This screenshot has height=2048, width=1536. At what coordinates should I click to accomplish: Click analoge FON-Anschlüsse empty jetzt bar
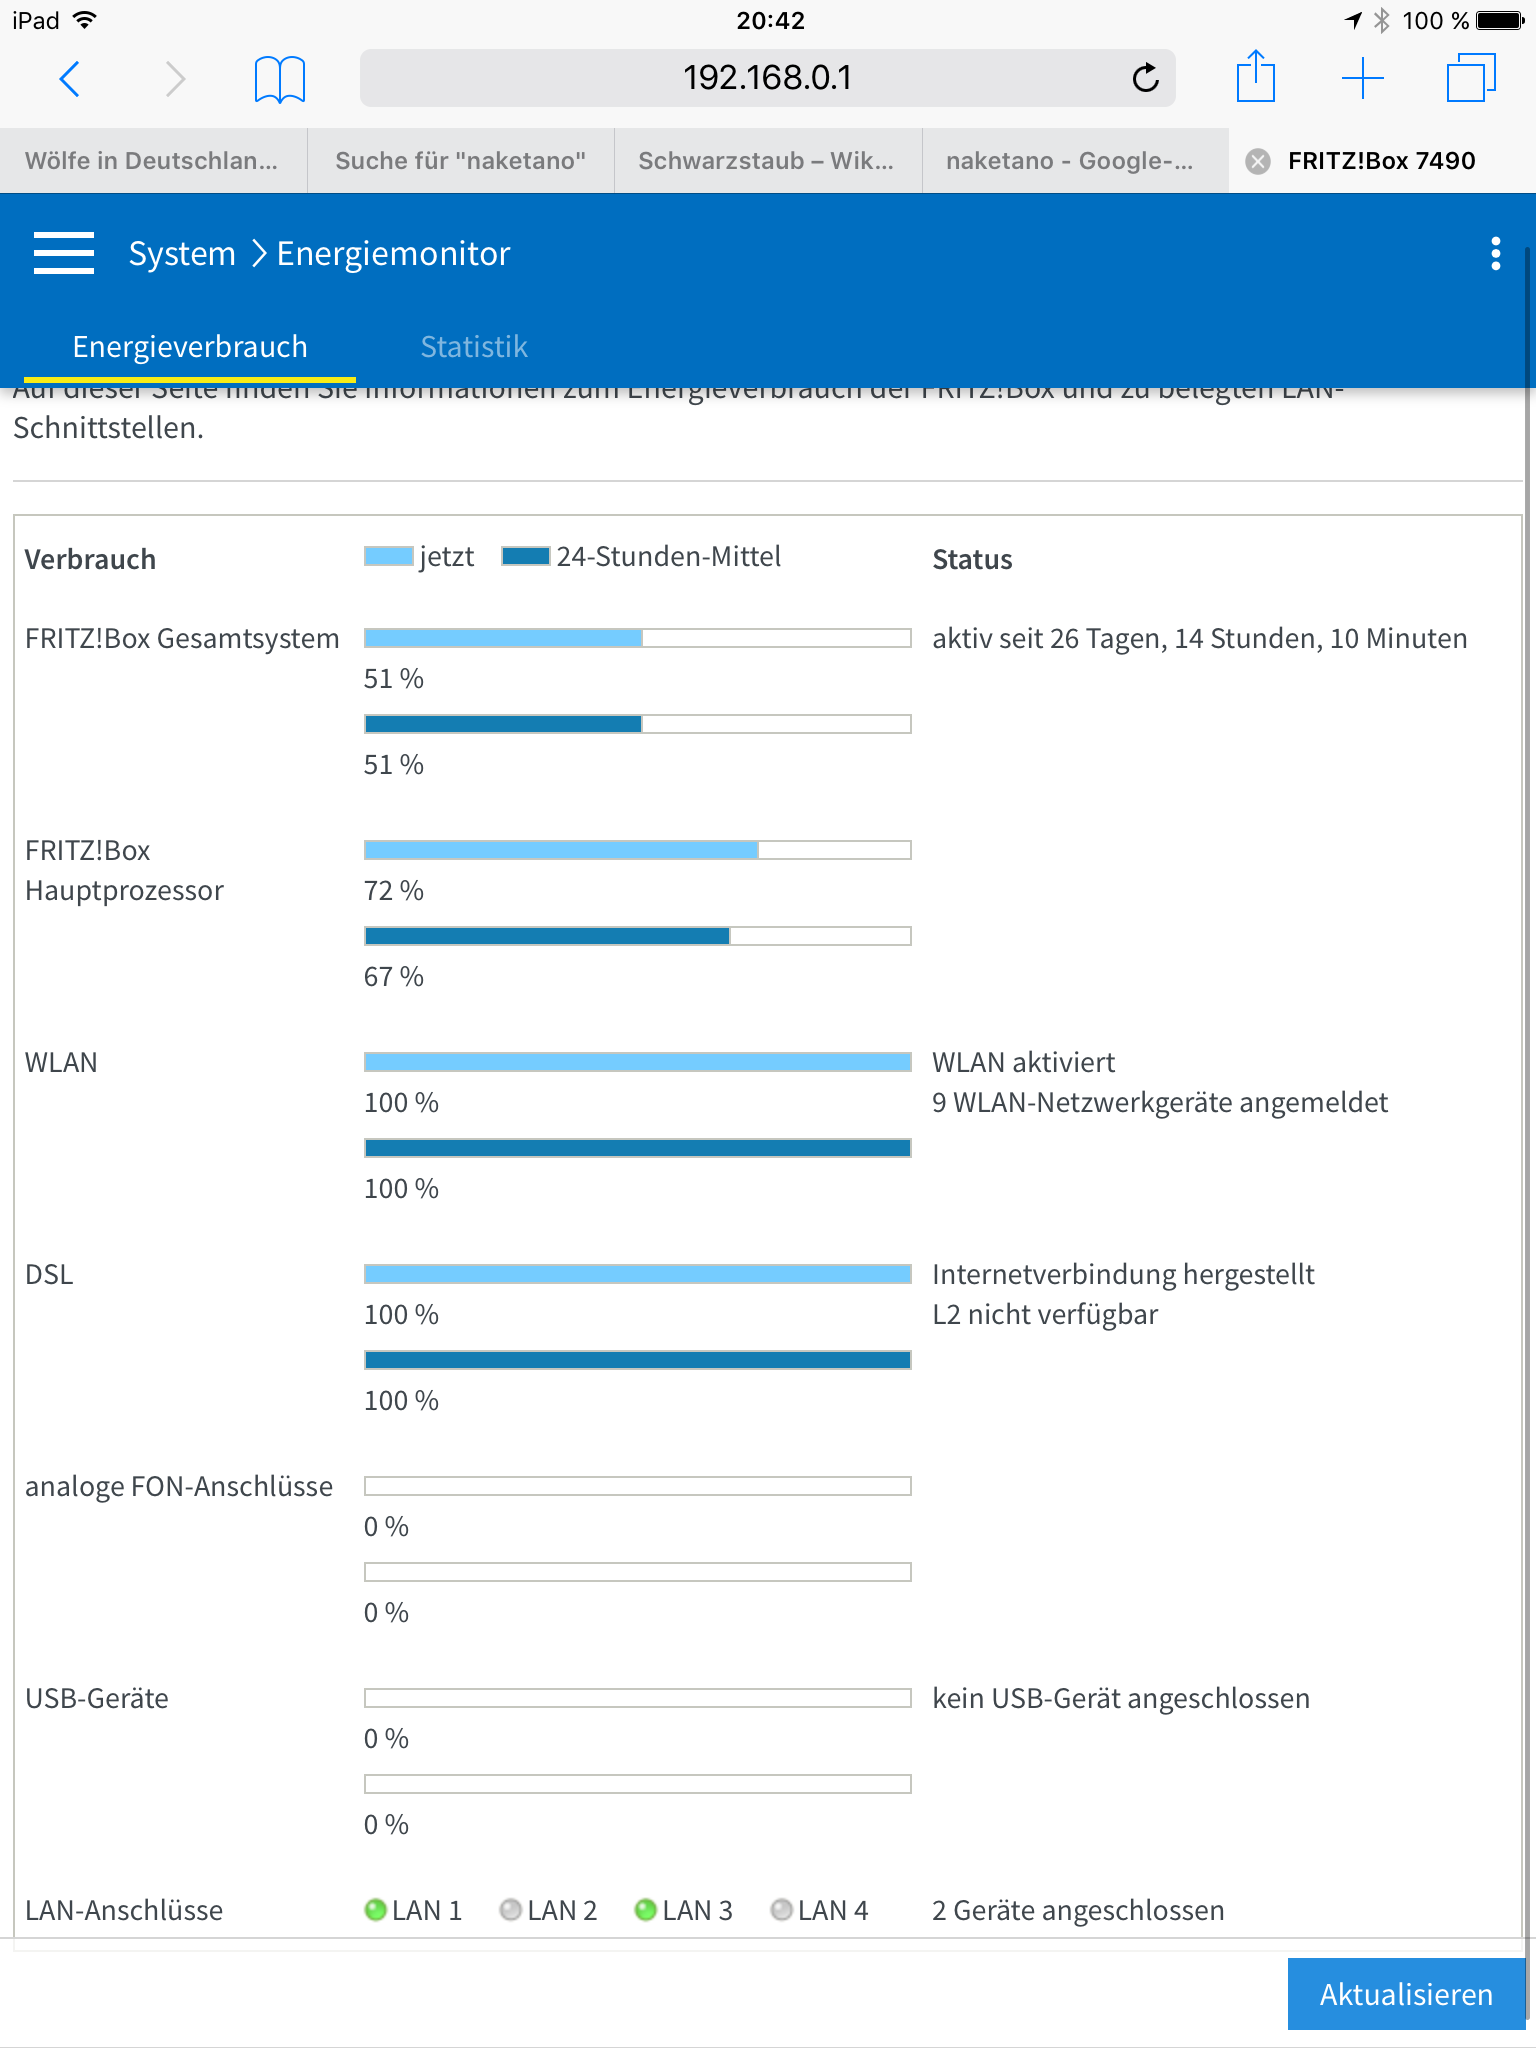(x=638, y=1486)
